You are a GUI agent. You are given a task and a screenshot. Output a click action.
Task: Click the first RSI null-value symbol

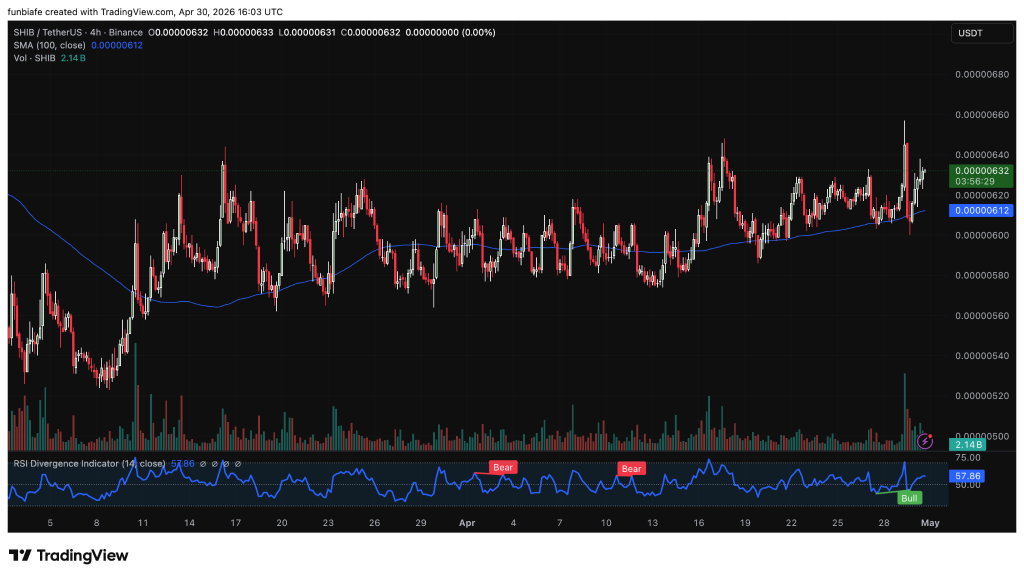pos(202,464)
